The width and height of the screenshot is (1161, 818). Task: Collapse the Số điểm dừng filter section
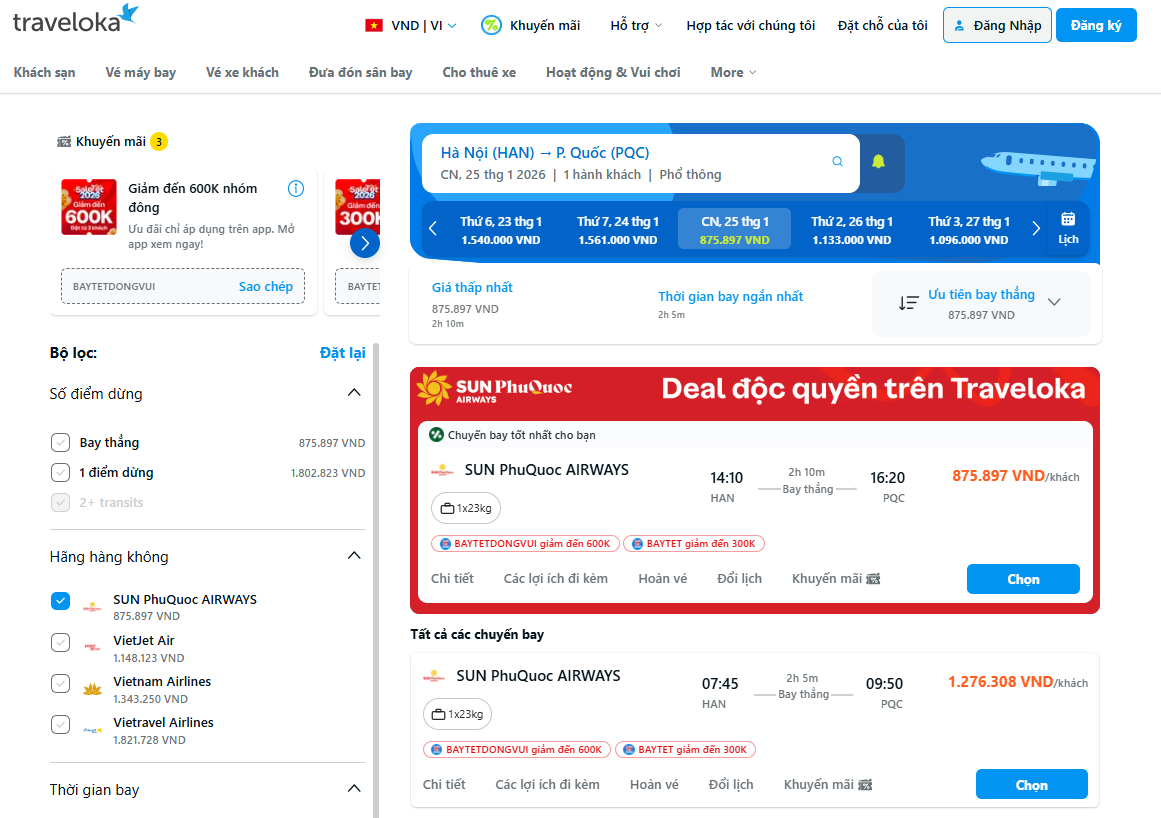tap(353, 392)
